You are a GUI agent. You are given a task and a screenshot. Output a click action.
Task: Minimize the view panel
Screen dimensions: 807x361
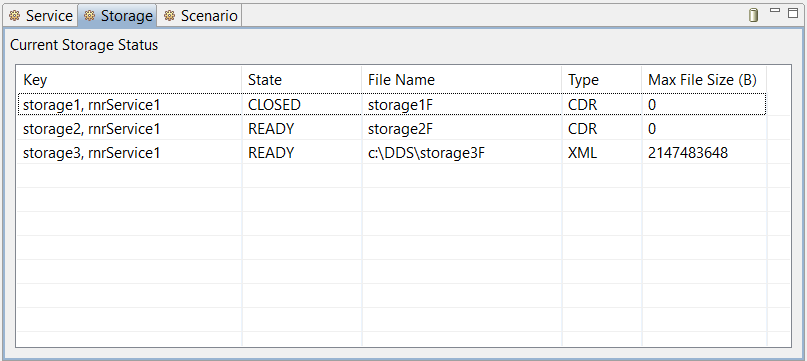pos(775,11)
